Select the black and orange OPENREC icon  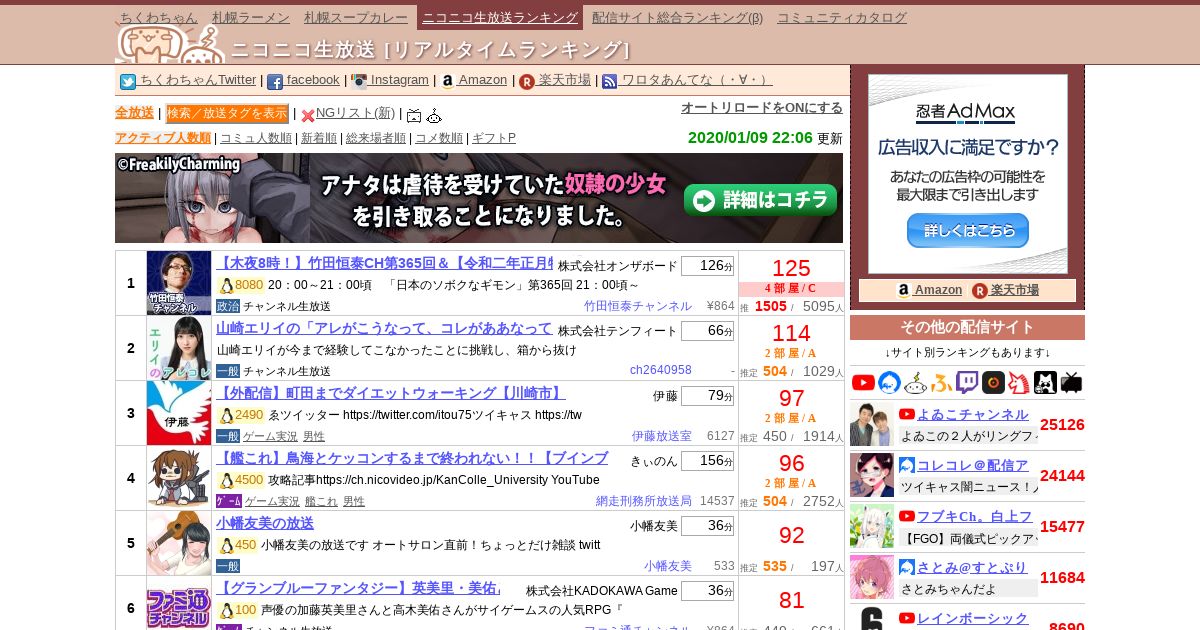[x=993, y=382]
